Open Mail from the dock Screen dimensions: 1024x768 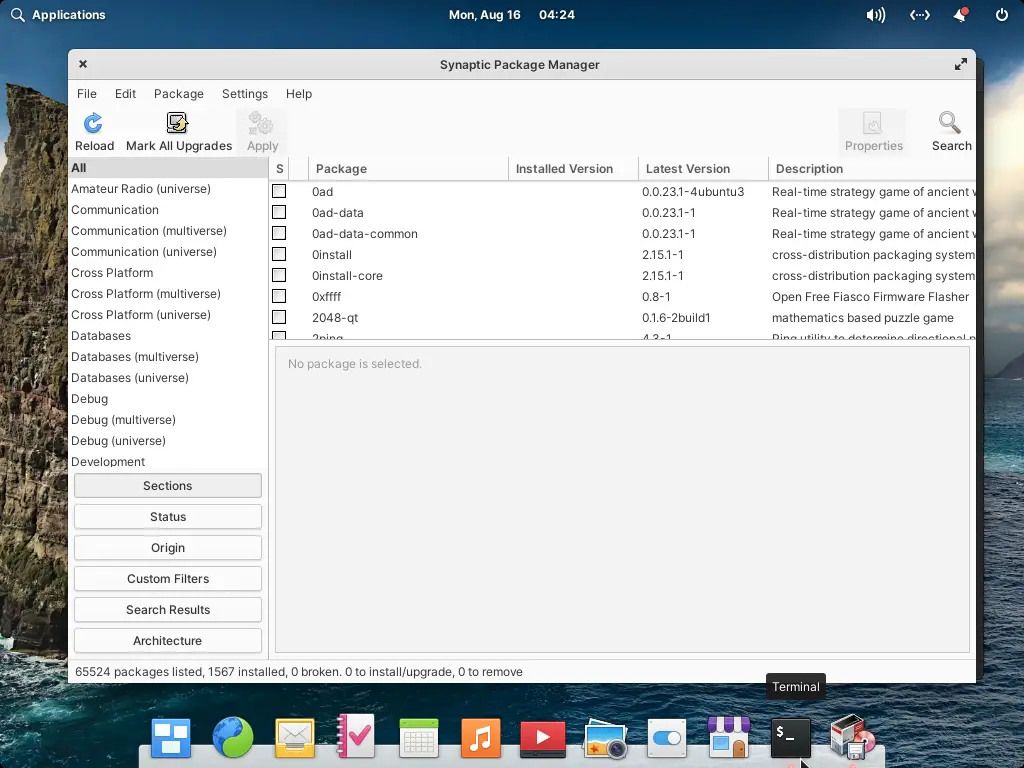coord(295,738)
